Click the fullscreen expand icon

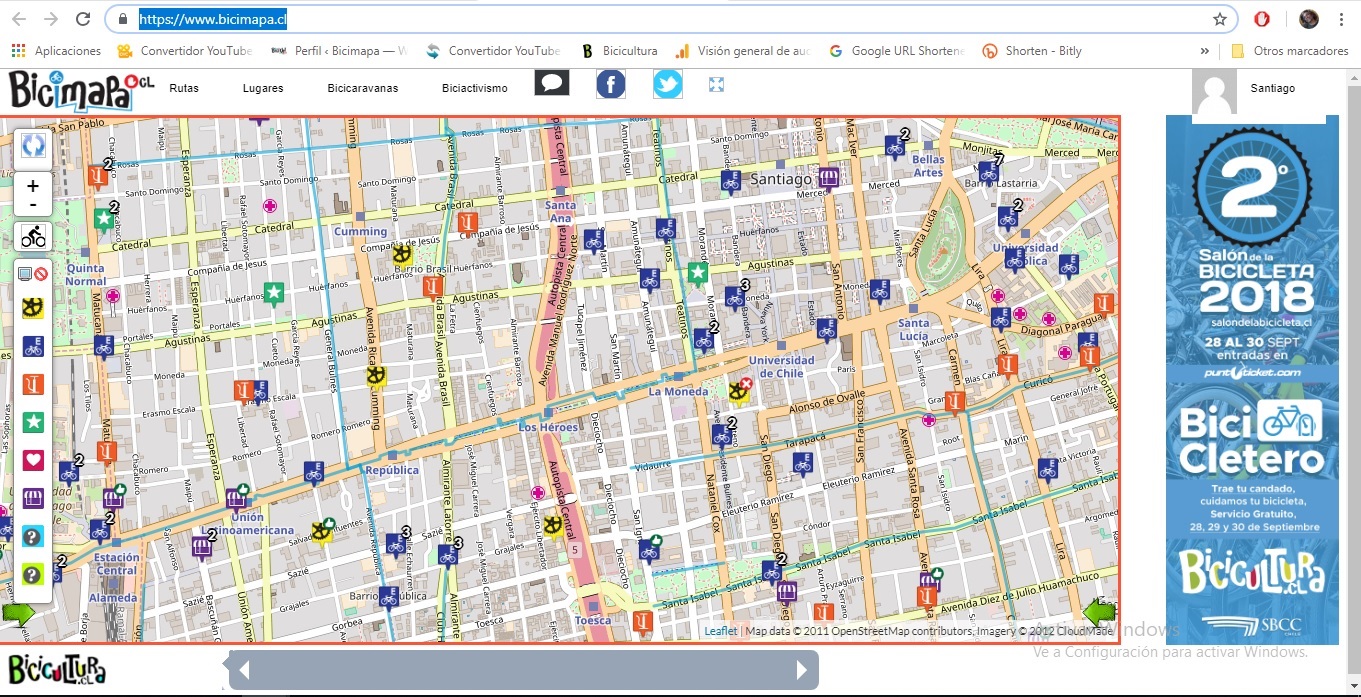[x=716, y=85]
